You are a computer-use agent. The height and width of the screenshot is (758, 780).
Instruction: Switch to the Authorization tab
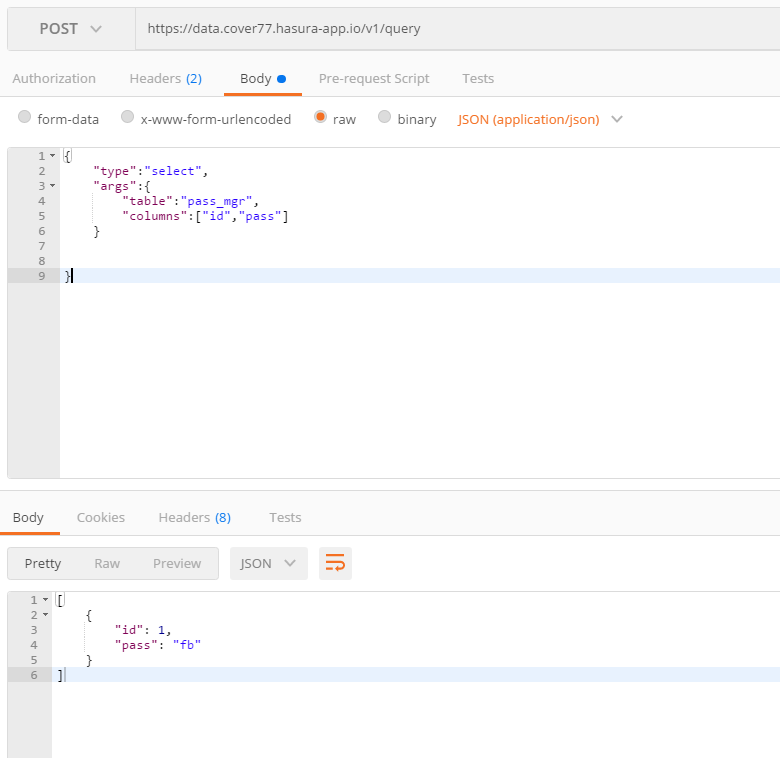(54, 78)
